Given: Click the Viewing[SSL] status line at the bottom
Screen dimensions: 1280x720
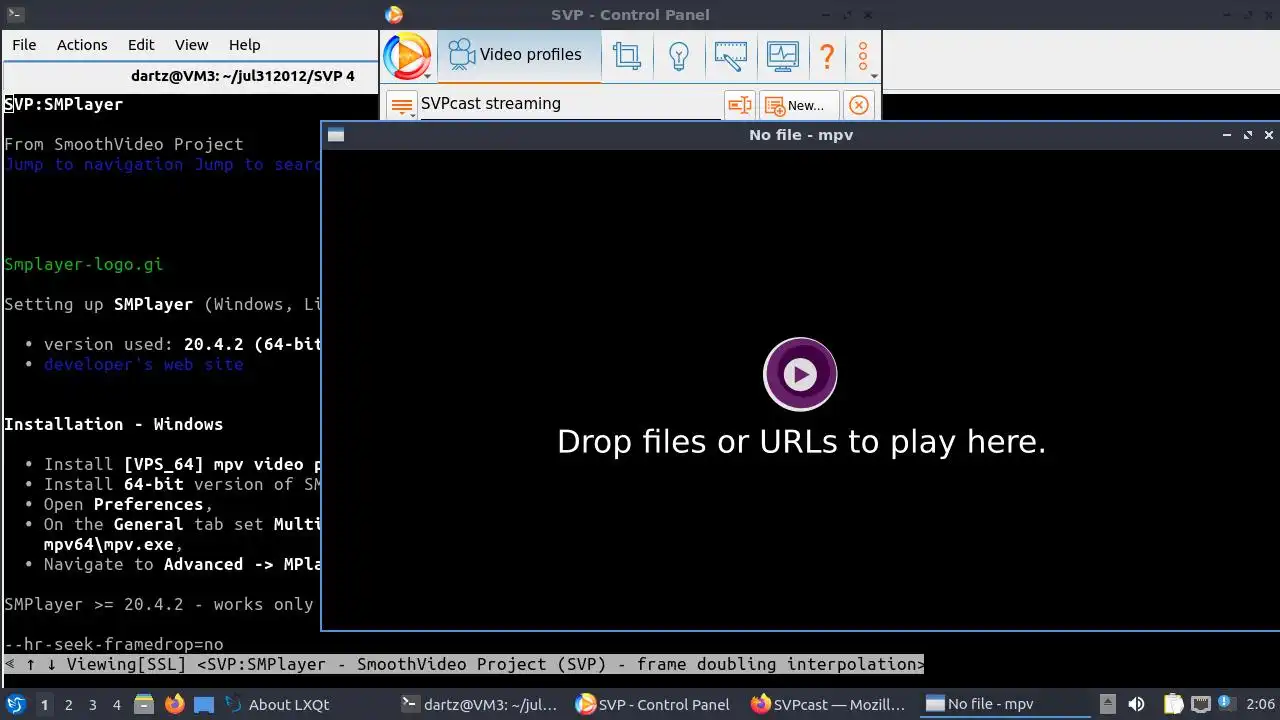Looking at the screenshot, I should point(464,664).
